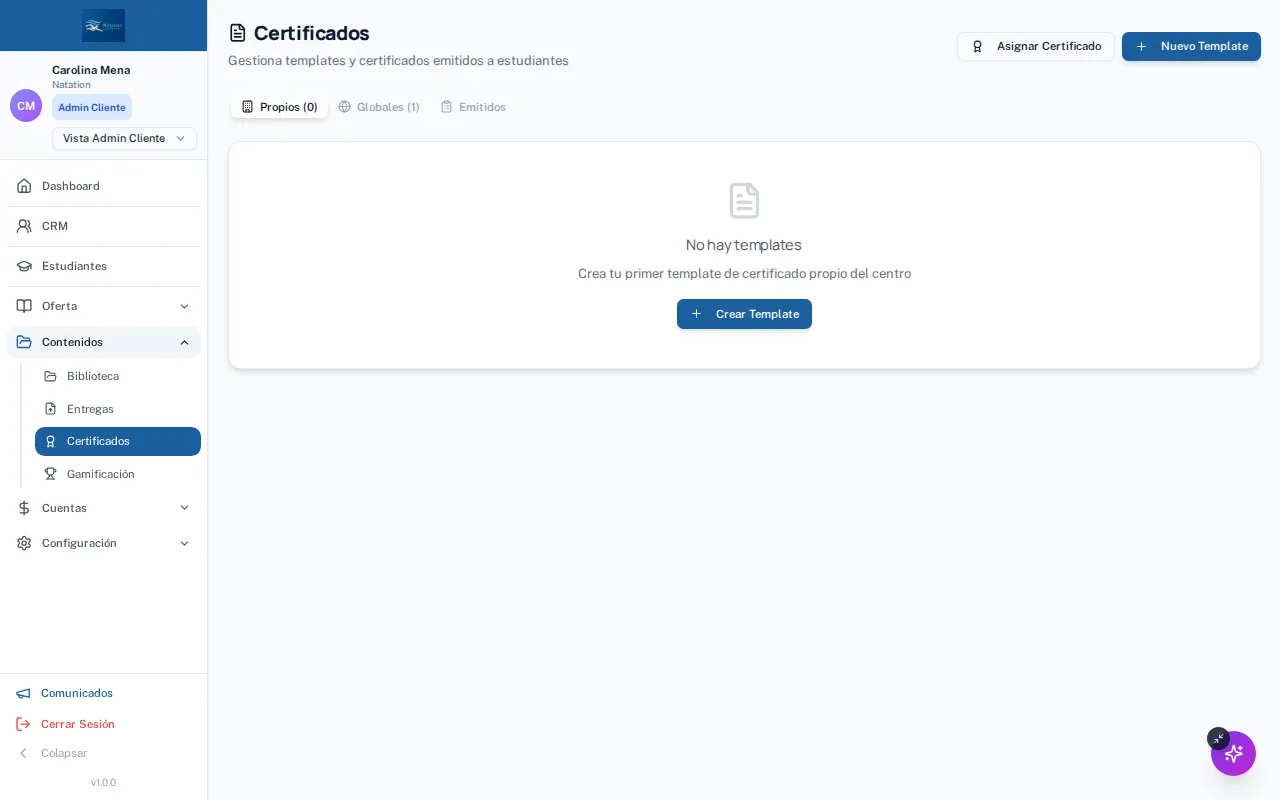Click the Estudiantes graduation cap icon
Image resolution: width=1280 pixels, height=800 pixels.
(x=24, y=266)
